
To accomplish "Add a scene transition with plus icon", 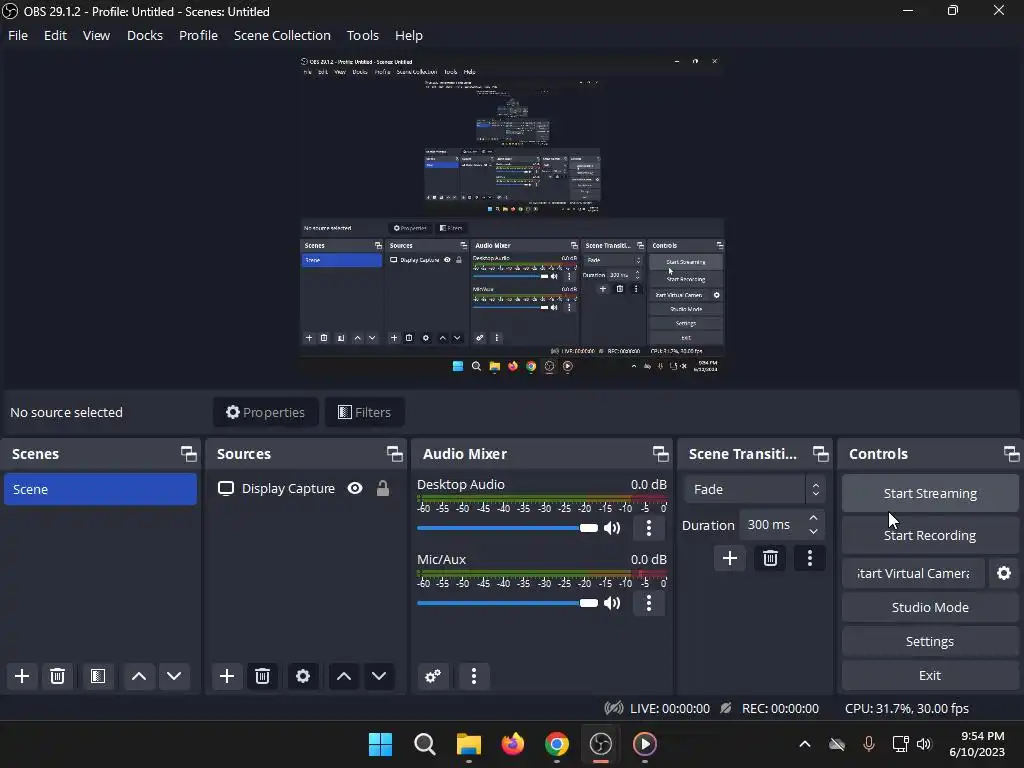I will pyautogui.click(x=729, y=558).
